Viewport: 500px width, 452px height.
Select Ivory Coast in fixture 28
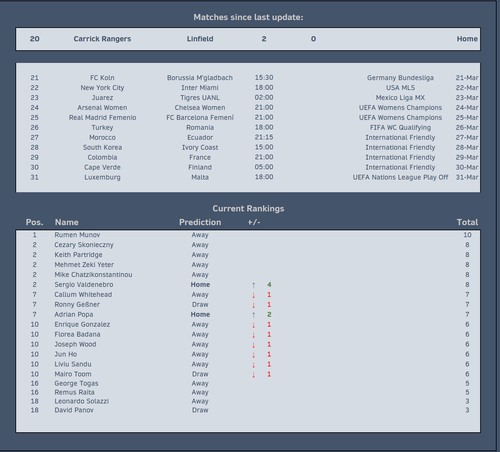pyautogui.click(x=200, y=147)
